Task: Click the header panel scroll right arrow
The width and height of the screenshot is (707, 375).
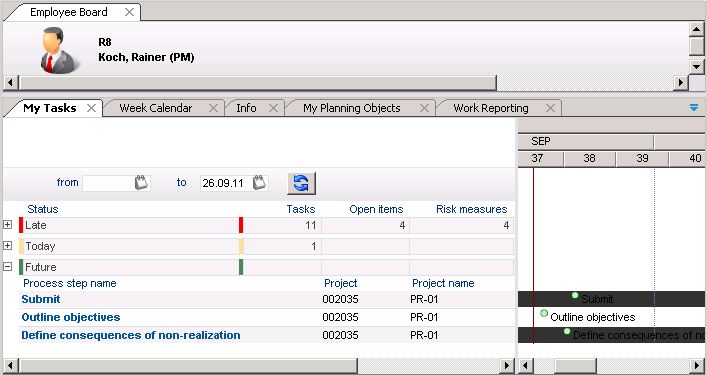Action: coord(681,82)
